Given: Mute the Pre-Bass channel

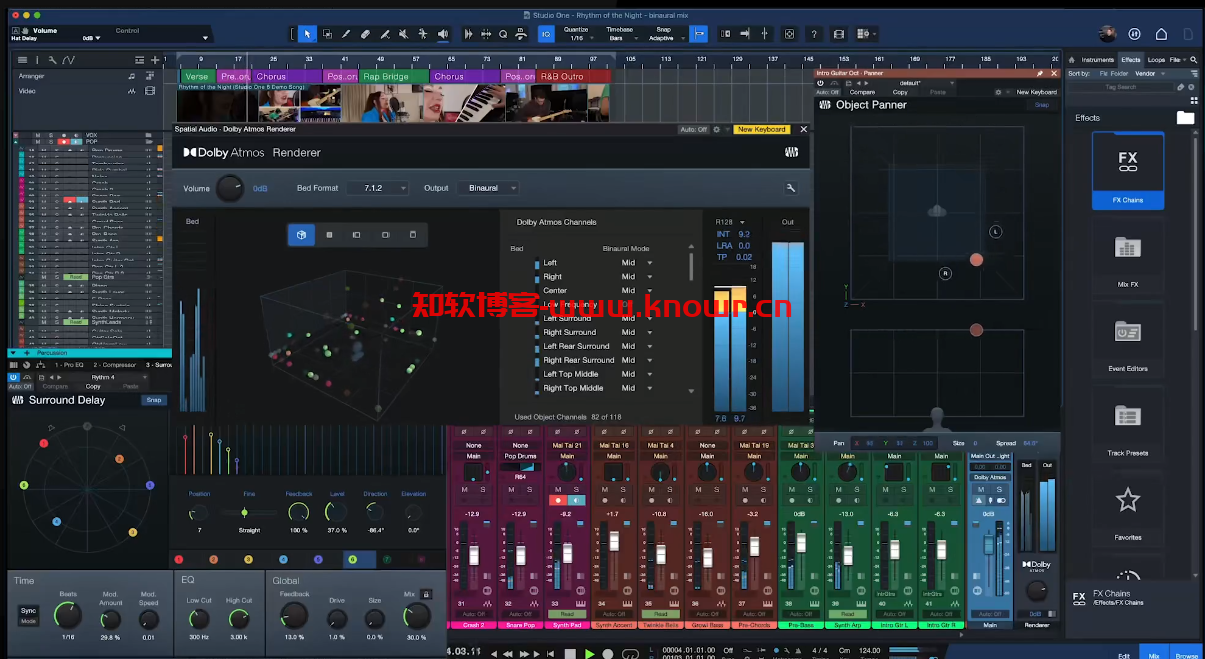Looking at the screenshot, I should click(791, 490).
